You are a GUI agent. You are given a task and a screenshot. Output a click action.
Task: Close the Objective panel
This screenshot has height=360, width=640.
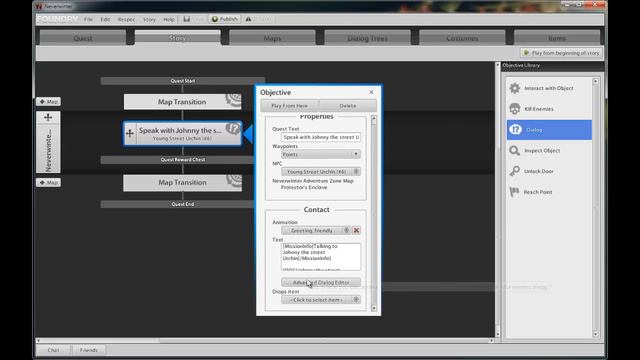371,92
